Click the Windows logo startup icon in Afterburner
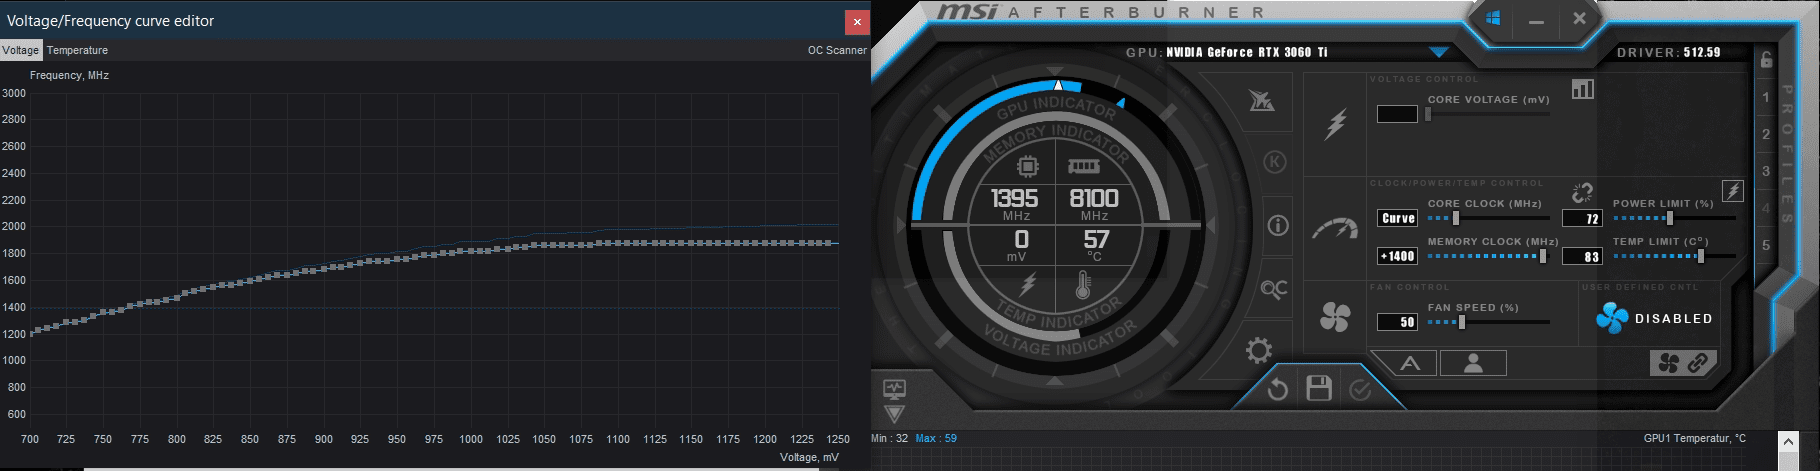Image resolution: width=1820 pixels, height=471 pixels. (1494, 18)
